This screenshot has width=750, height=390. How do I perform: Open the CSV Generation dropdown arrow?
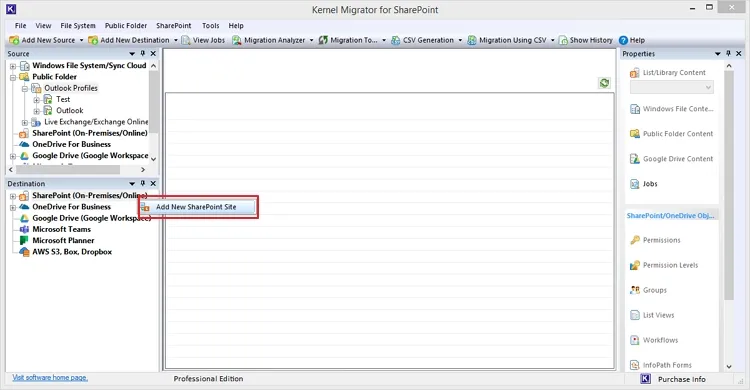[x=460, y=40]
